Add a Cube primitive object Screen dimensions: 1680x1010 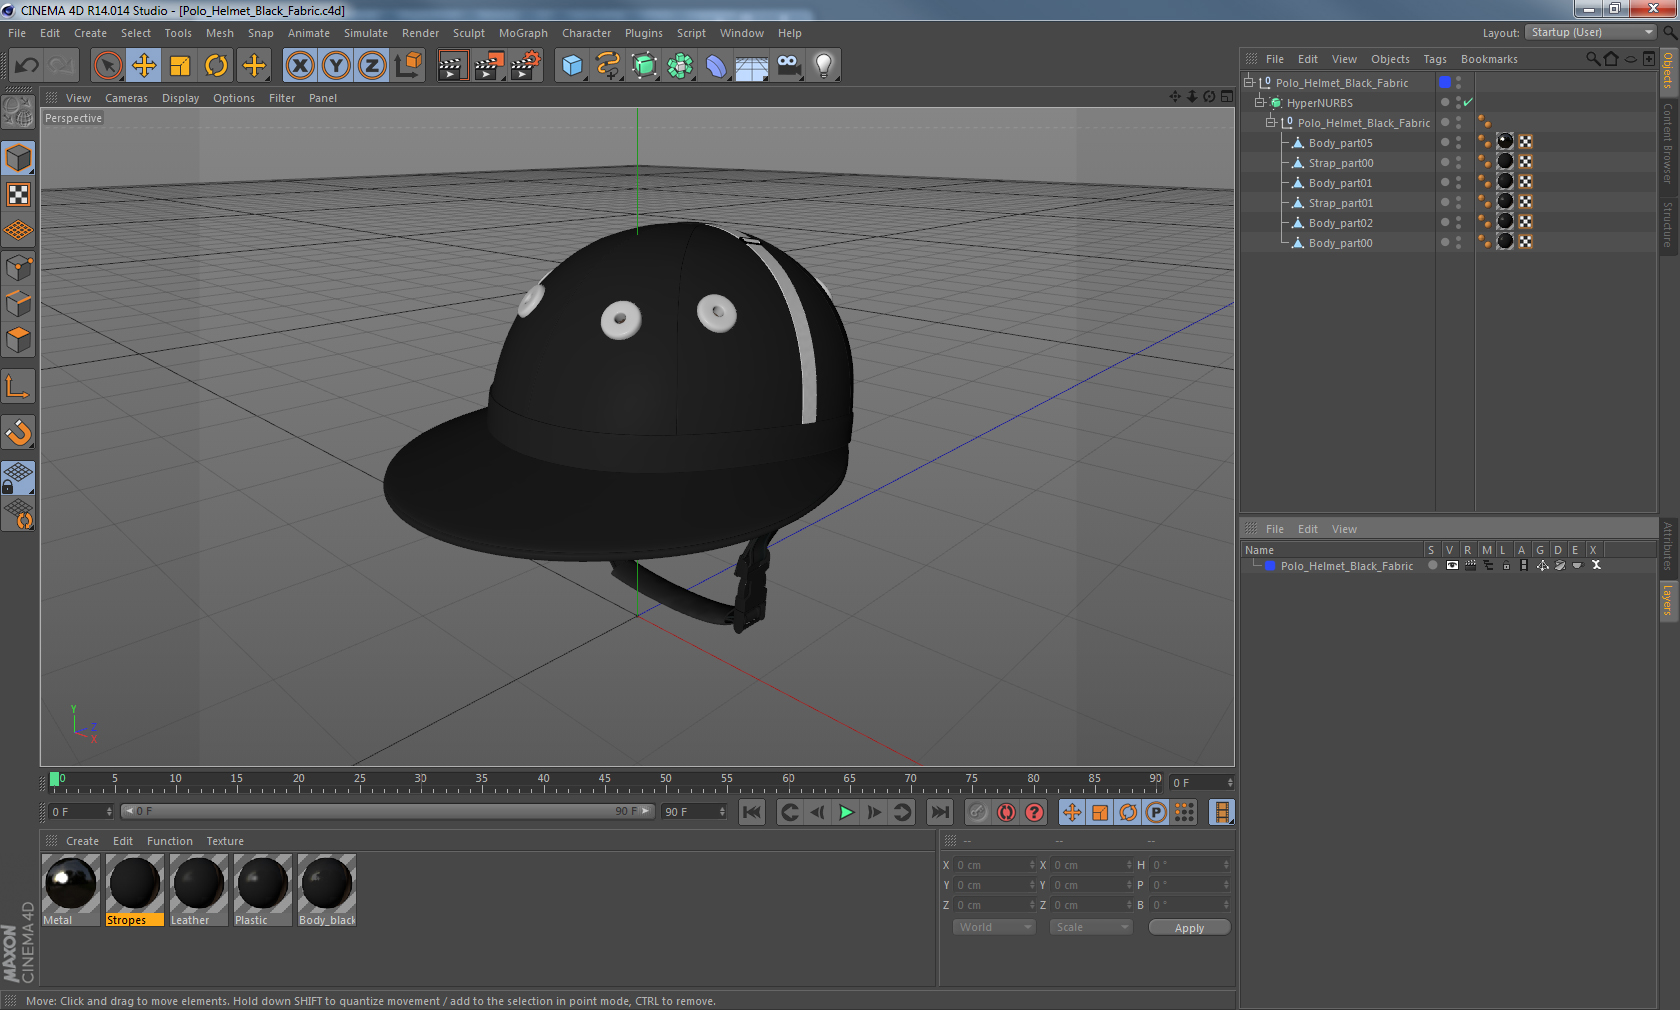click(572, 66)
